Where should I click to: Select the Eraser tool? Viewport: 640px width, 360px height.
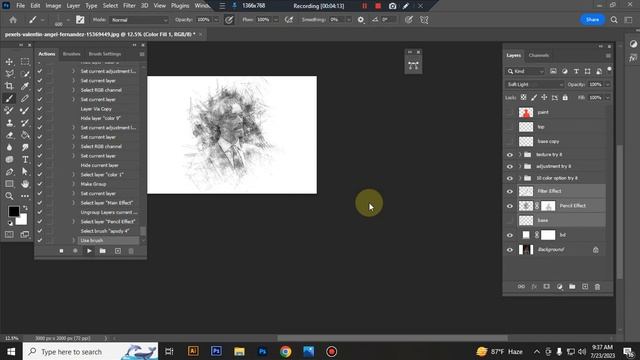[x=9, y=135]
